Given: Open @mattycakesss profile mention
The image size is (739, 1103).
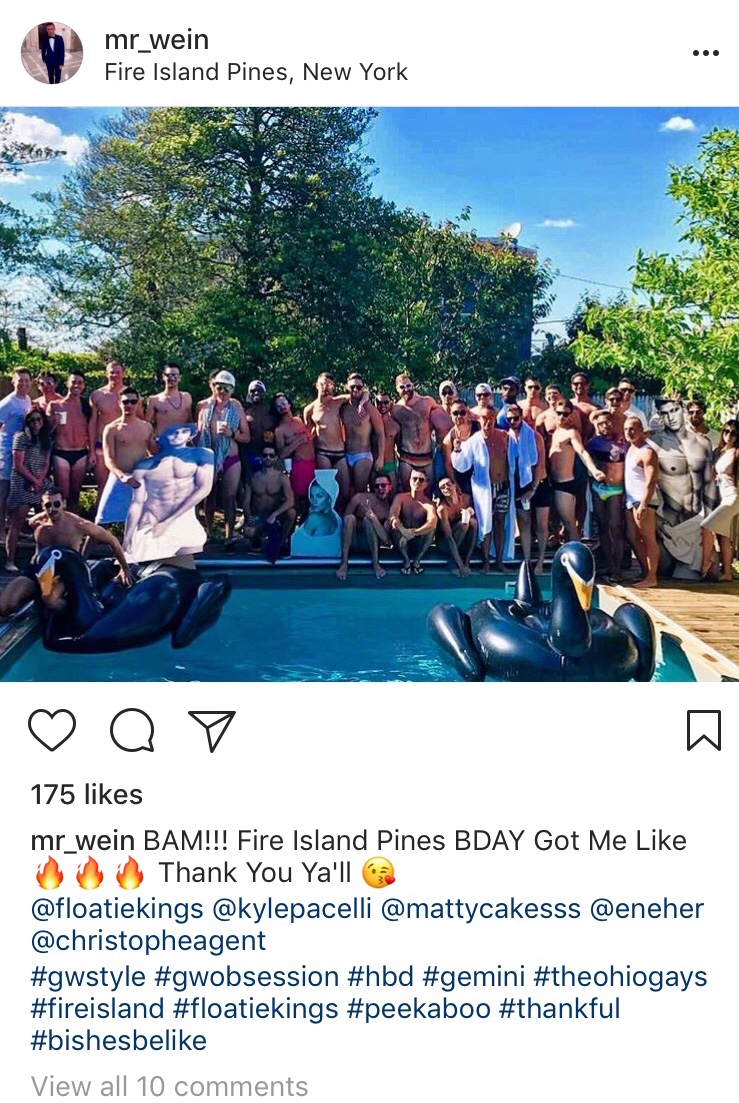Looking at the screenshot, I should 480,909.
